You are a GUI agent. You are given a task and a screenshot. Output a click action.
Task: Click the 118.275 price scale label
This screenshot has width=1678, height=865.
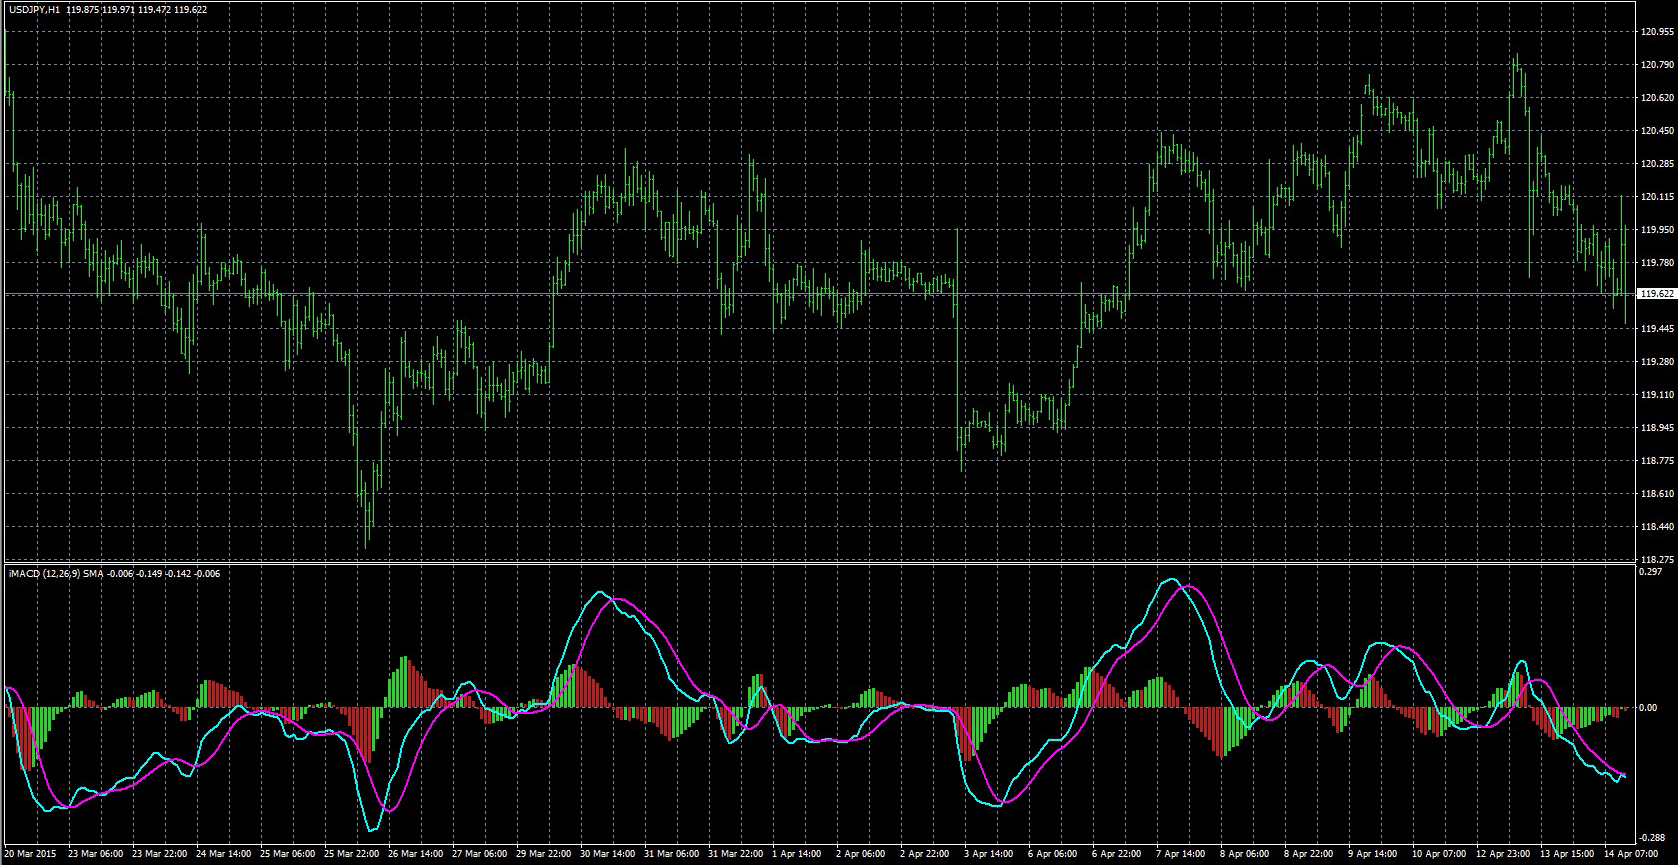[1657, 559]
